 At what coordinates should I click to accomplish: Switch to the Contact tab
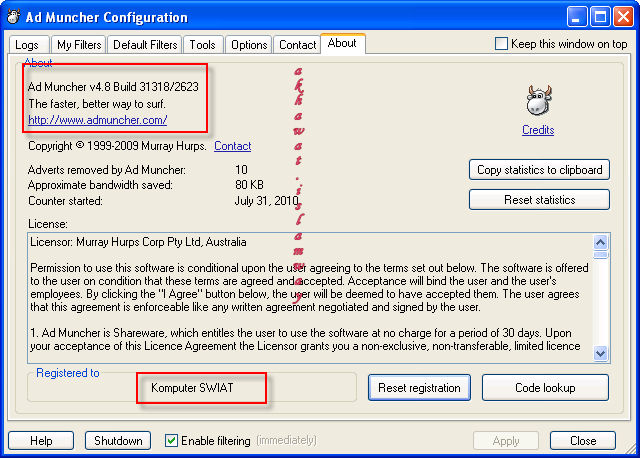click(297, 44)
